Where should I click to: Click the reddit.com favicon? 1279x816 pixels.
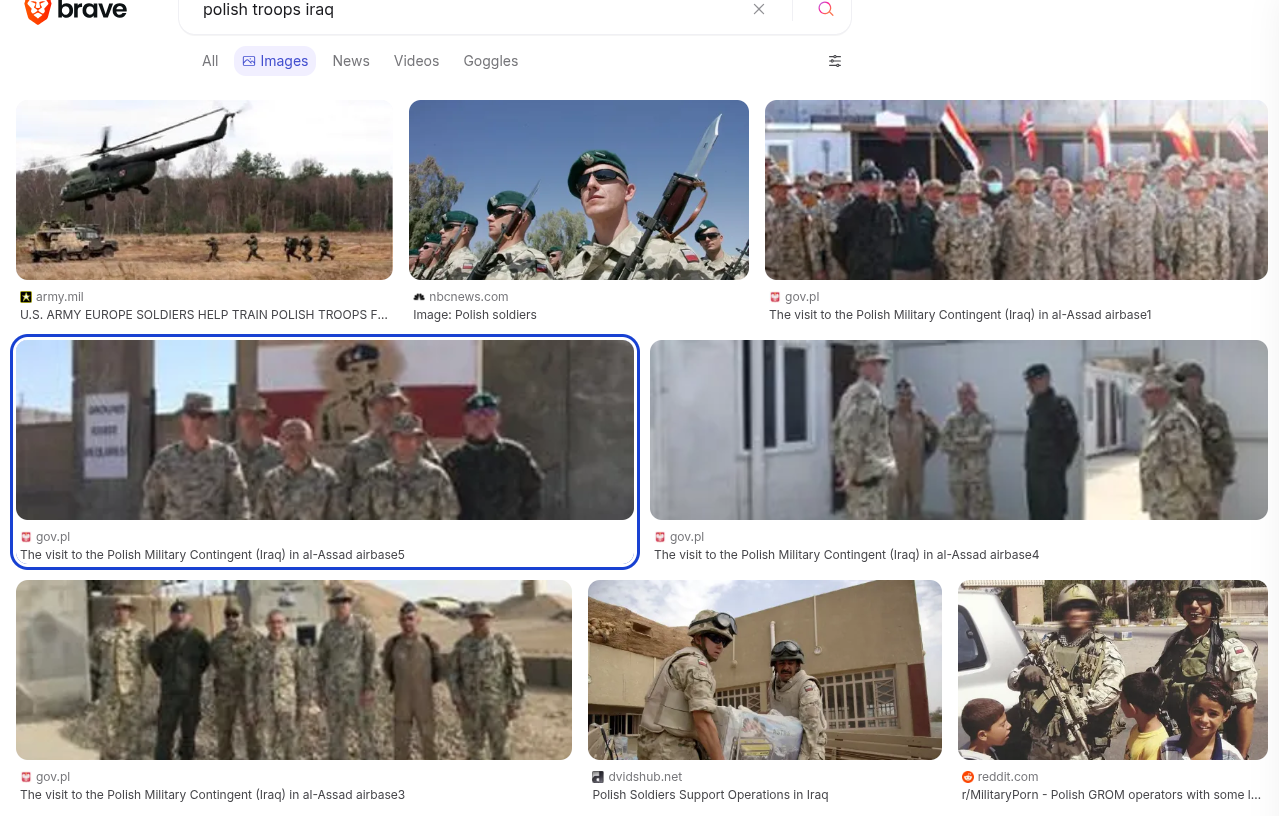tap(968, 777)
